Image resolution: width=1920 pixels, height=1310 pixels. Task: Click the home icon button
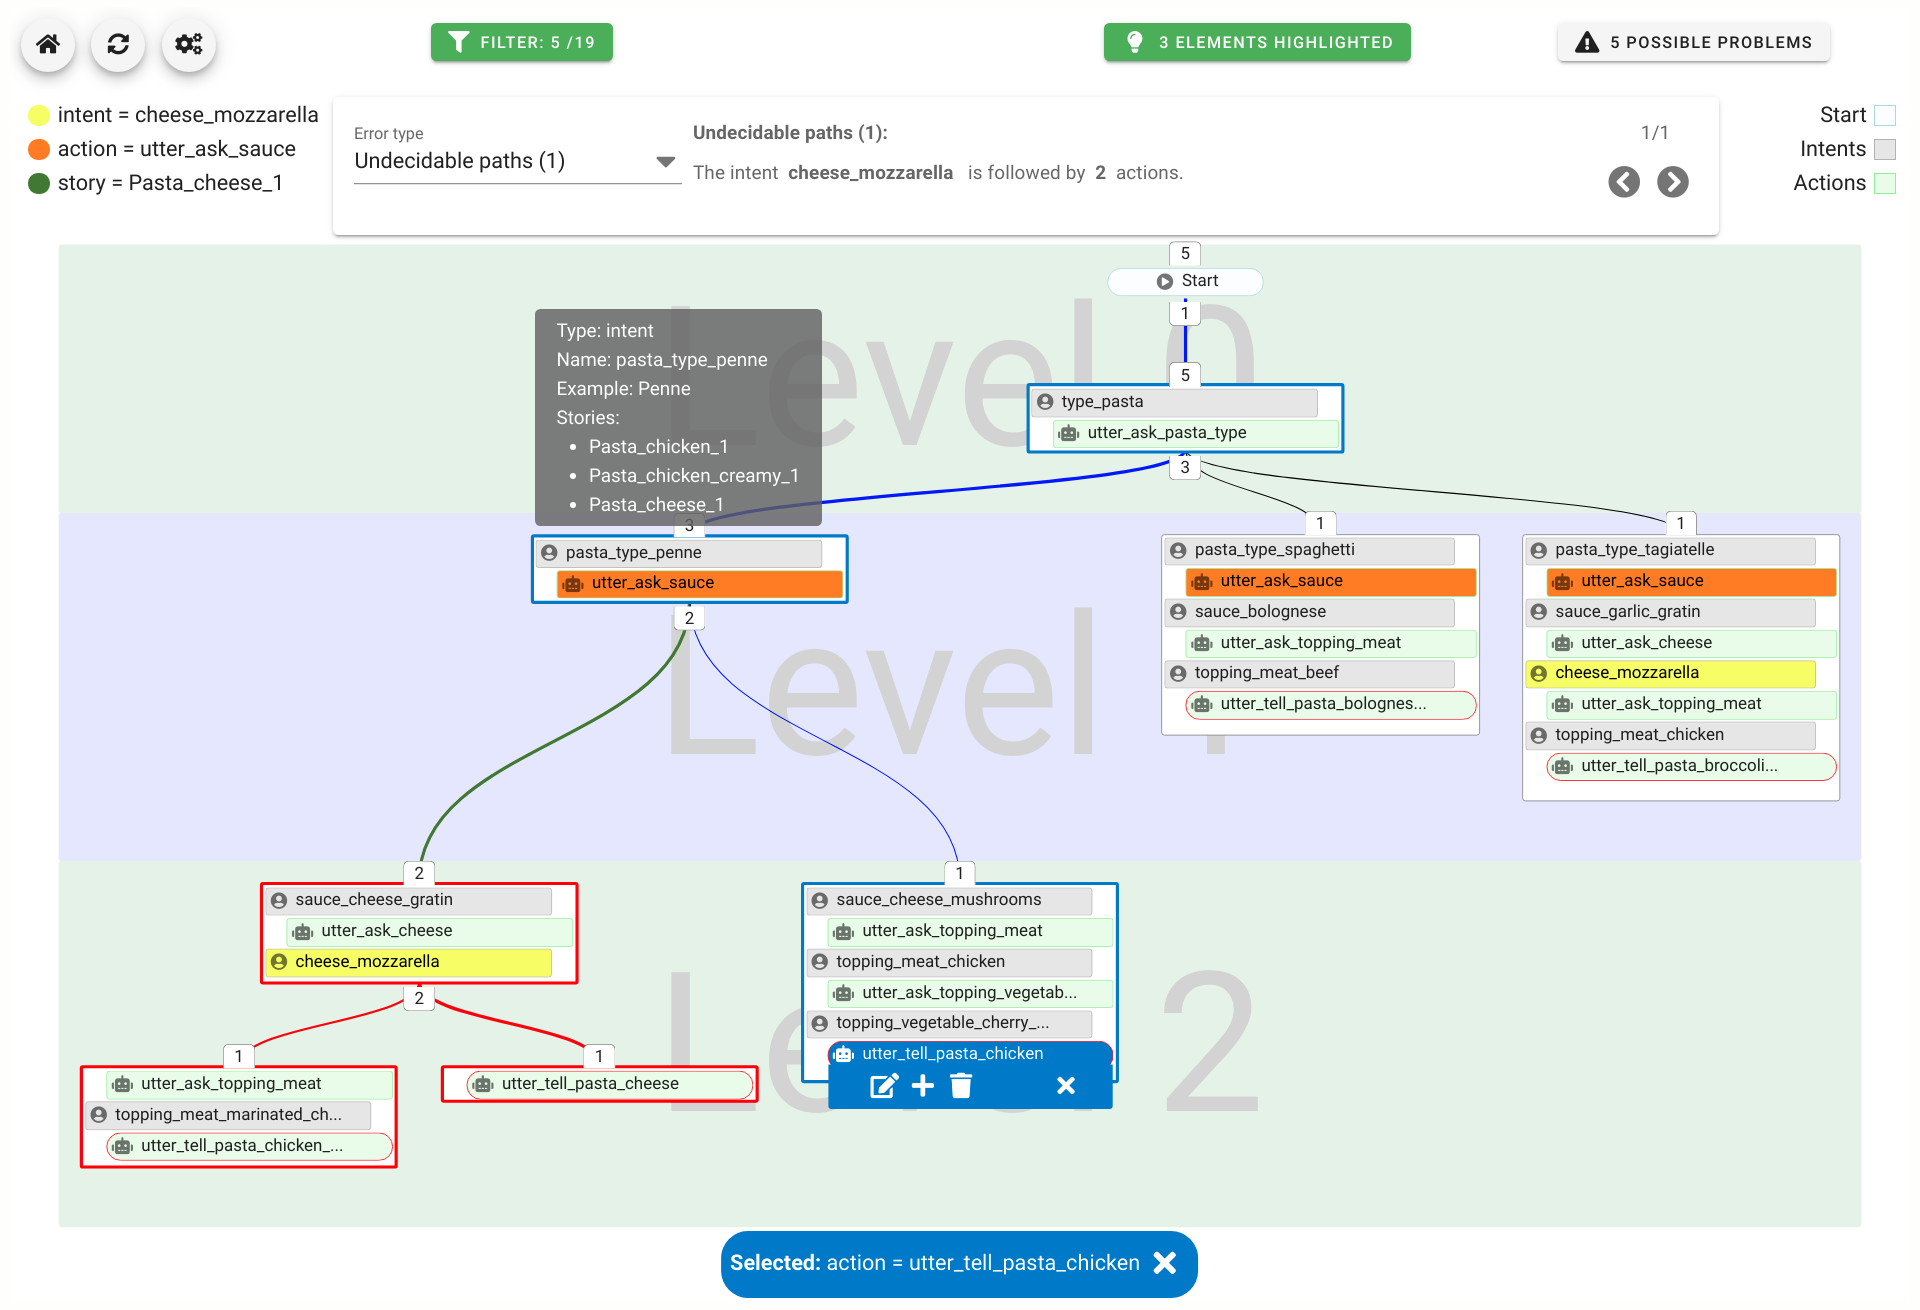pos(48,44)
